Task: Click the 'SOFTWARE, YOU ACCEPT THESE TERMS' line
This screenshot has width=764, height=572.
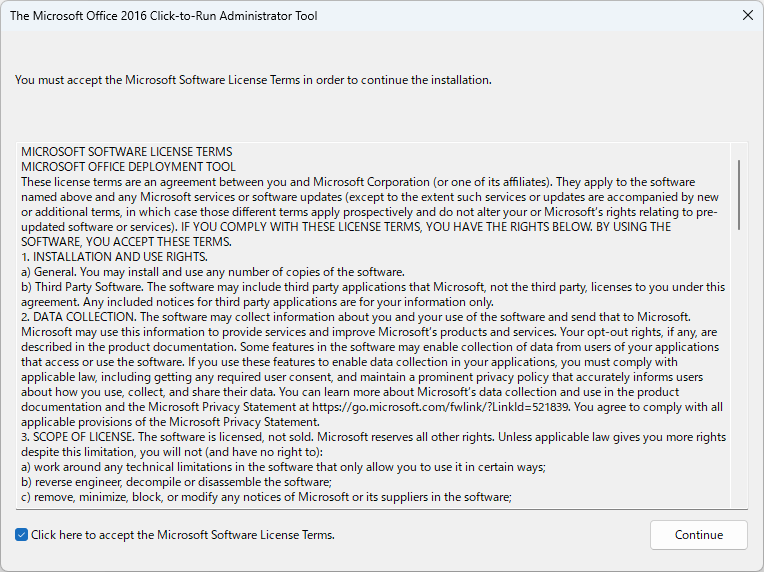Action: [126, 242]
